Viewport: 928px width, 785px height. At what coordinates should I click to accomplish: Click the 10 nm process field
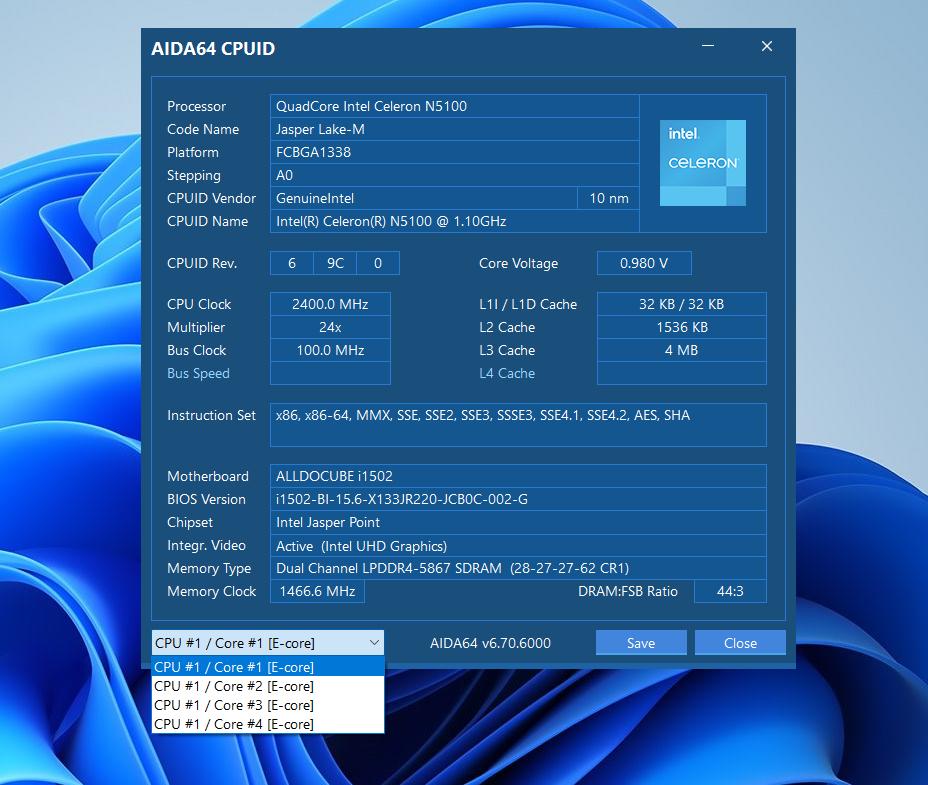pyautogui.click(x=608, y=198)
